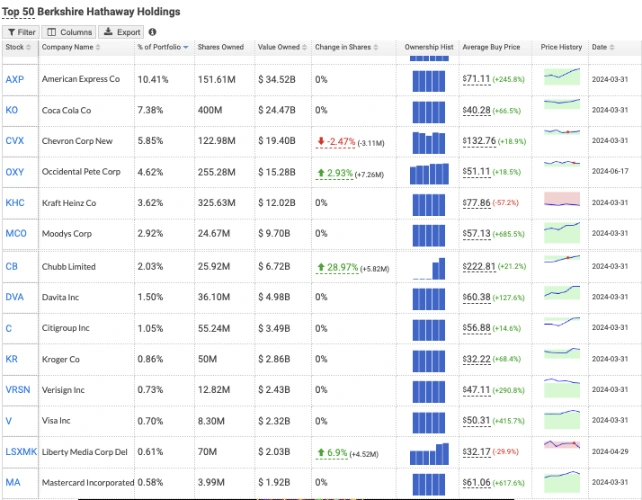Open MA ticker link

[13, 482]
